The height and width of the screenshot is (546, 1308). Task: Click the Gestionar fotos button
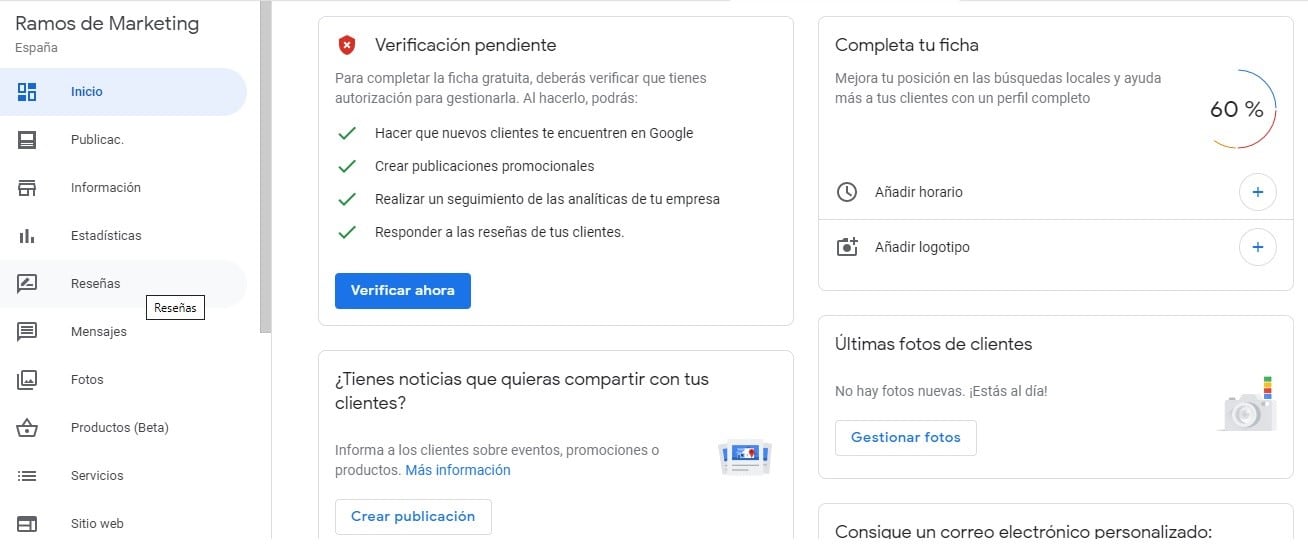point(906,438)
